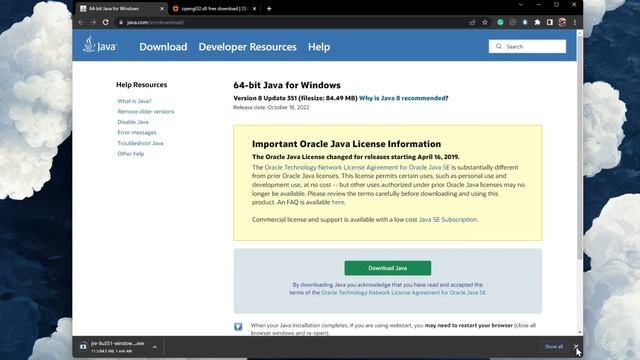
Task: Open a new browser tab
Action: pos(269,9)
